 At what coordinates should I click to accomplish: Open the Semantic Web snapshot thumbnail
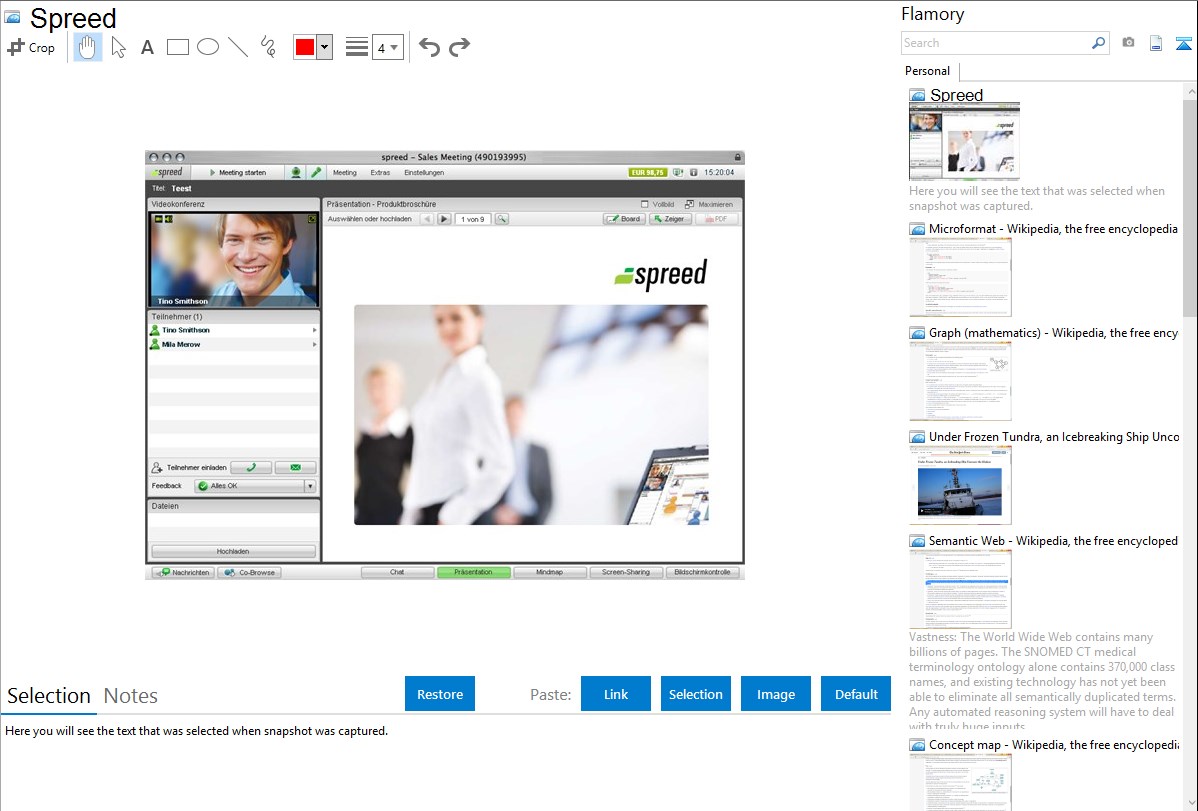tap(960, 589)
